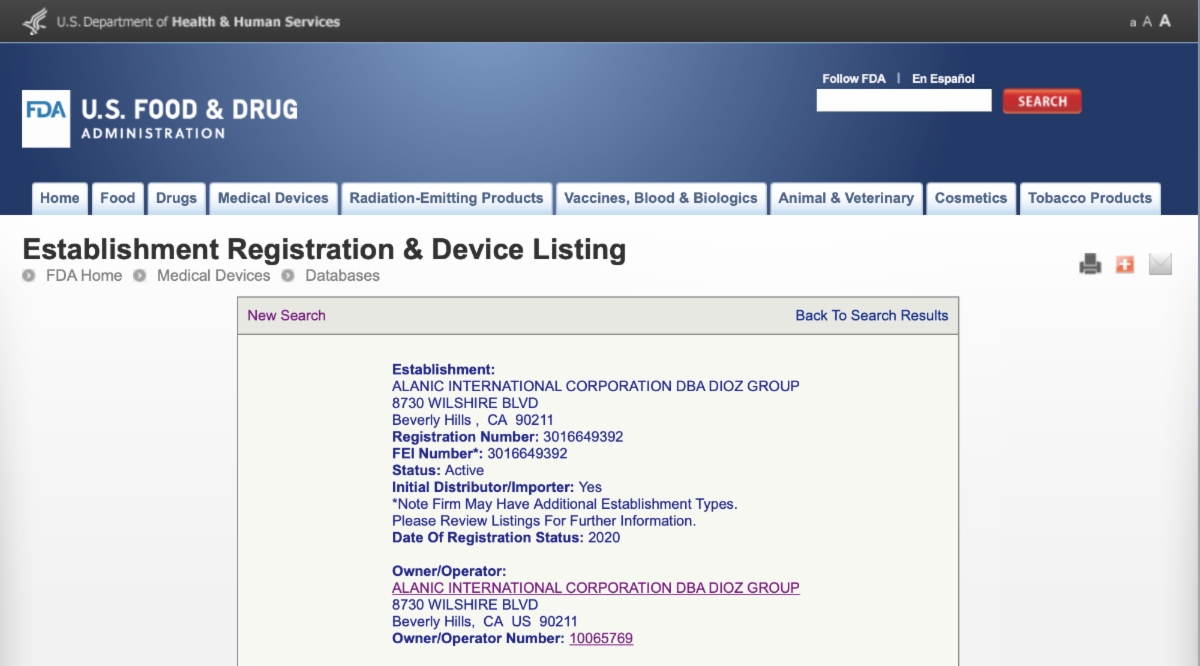The height and width of the screenshot is (666, 1200).
Task: Open the Medical Devices breadcrumb
Action: pyautogui.click(x=213, y=275)
